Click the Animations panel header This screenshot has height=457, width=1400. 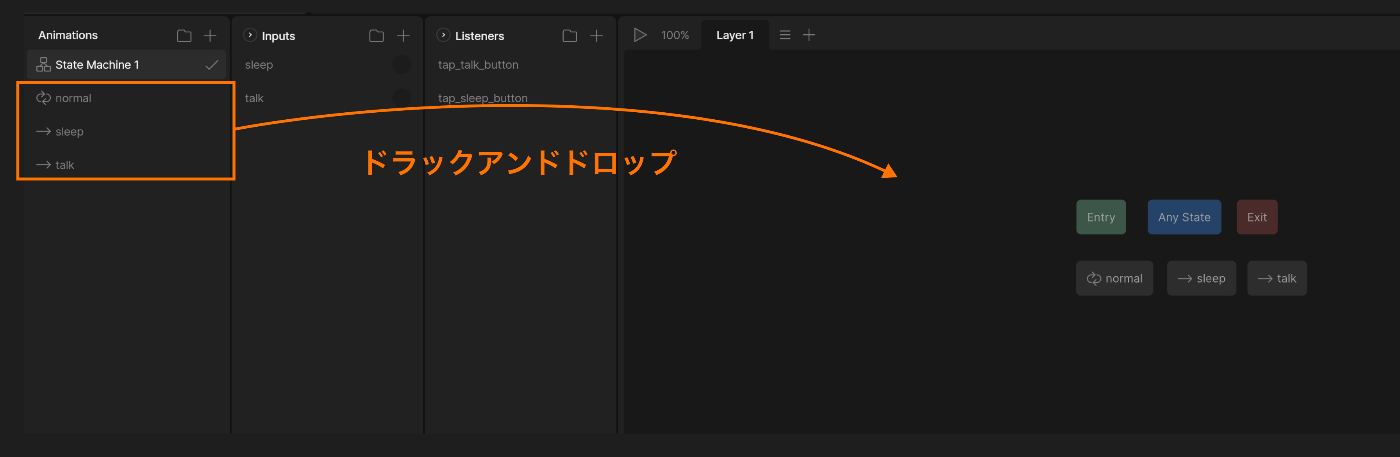point(68,35)
